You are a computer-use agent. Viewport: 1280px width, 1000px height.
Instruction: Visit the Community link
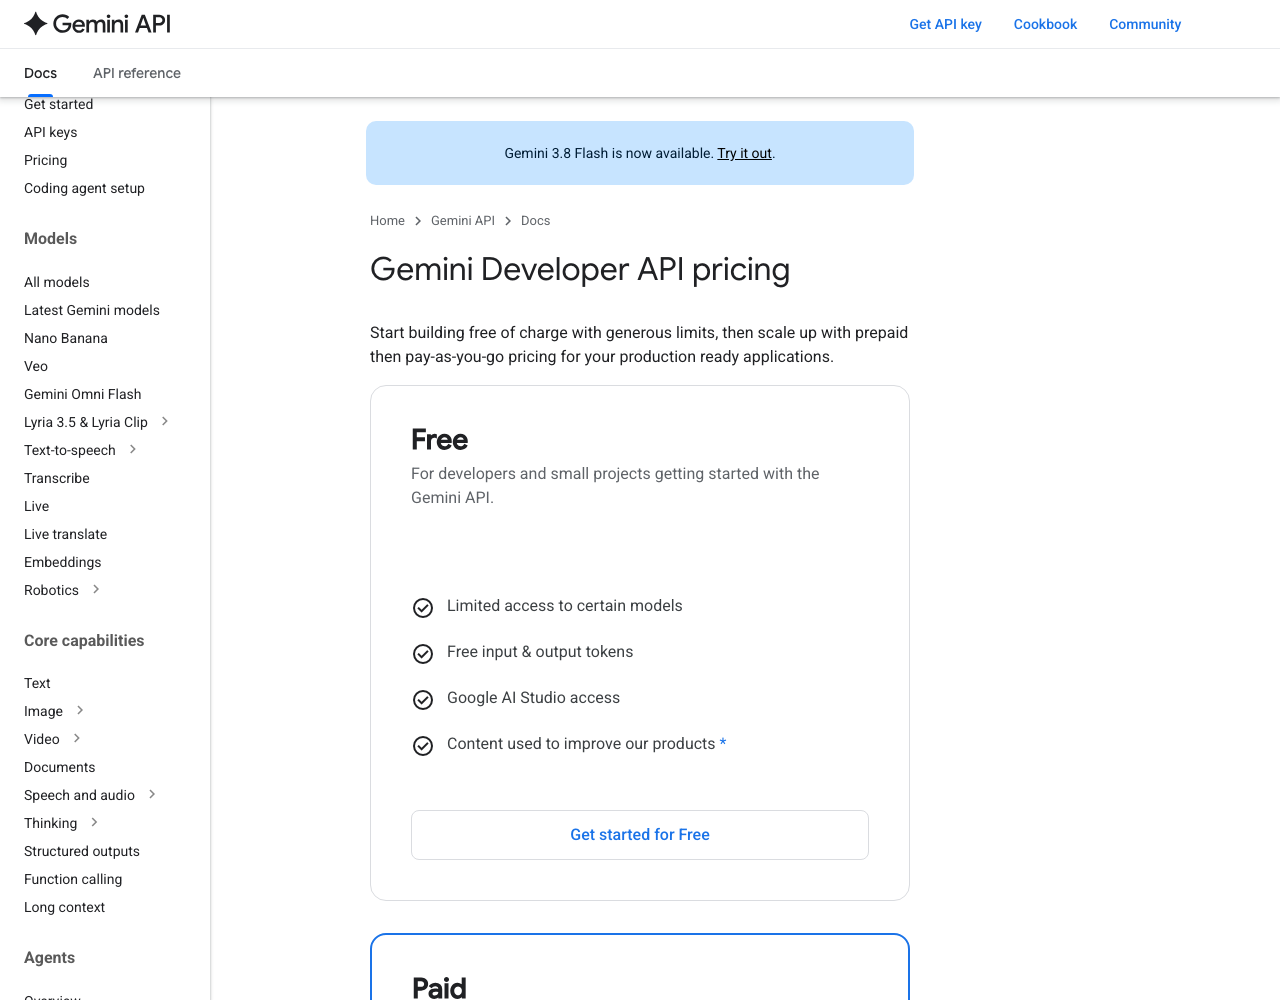pos(1145,24)
